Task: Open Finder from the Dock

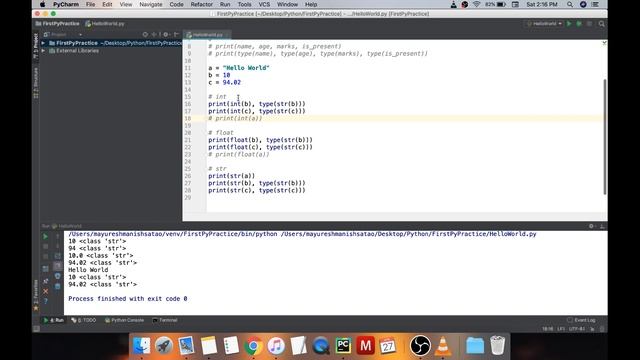Action: pos(142,346)
